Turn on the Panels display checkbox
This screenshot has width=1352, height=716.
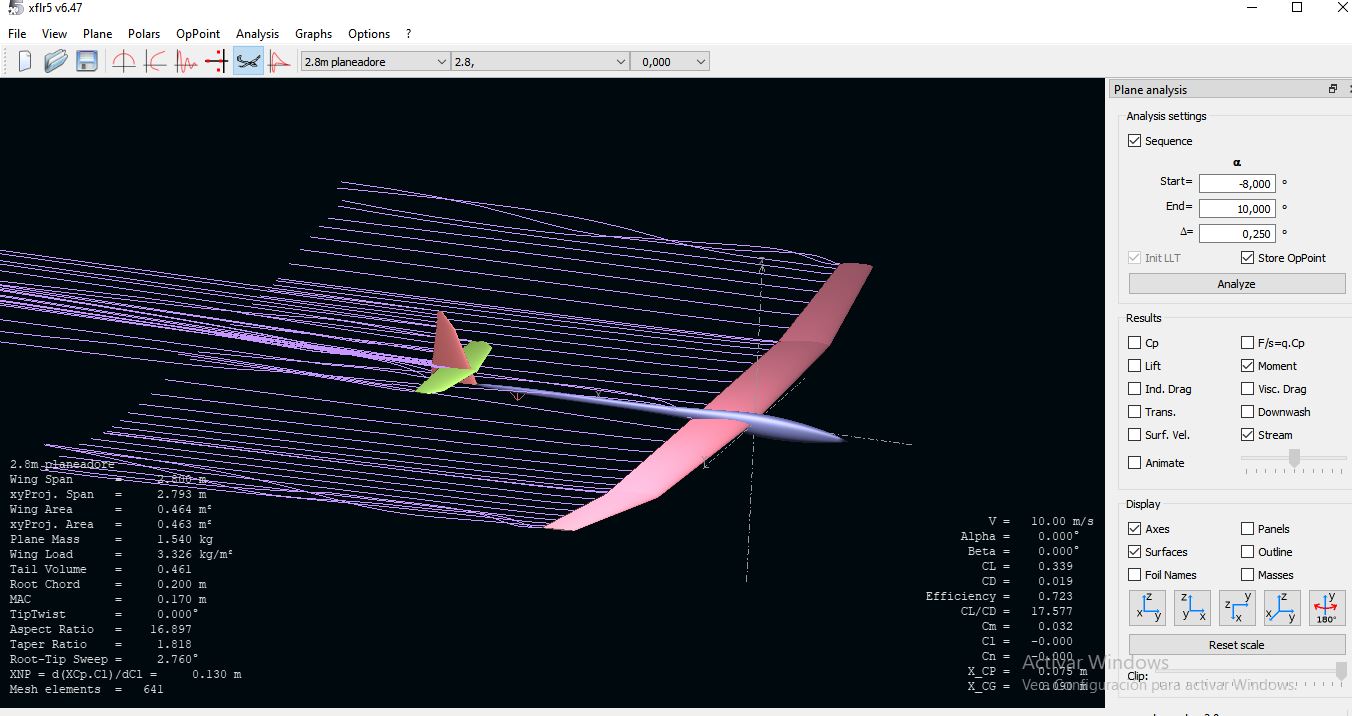(x=1247, y=529)
